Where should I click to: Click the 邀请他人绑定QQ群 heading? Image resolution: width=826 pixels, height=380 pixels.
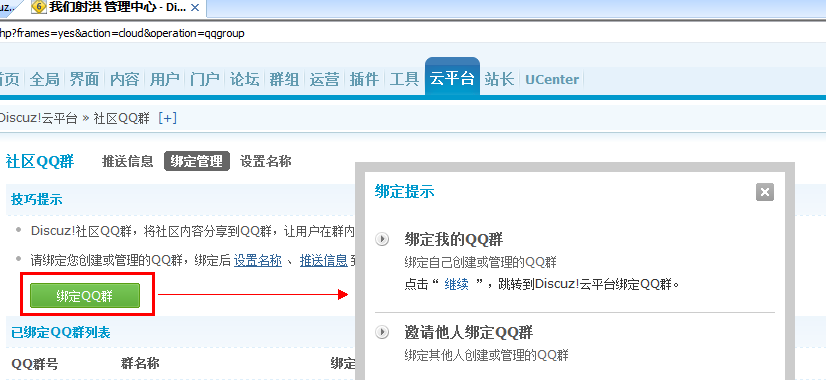(469, 333)
